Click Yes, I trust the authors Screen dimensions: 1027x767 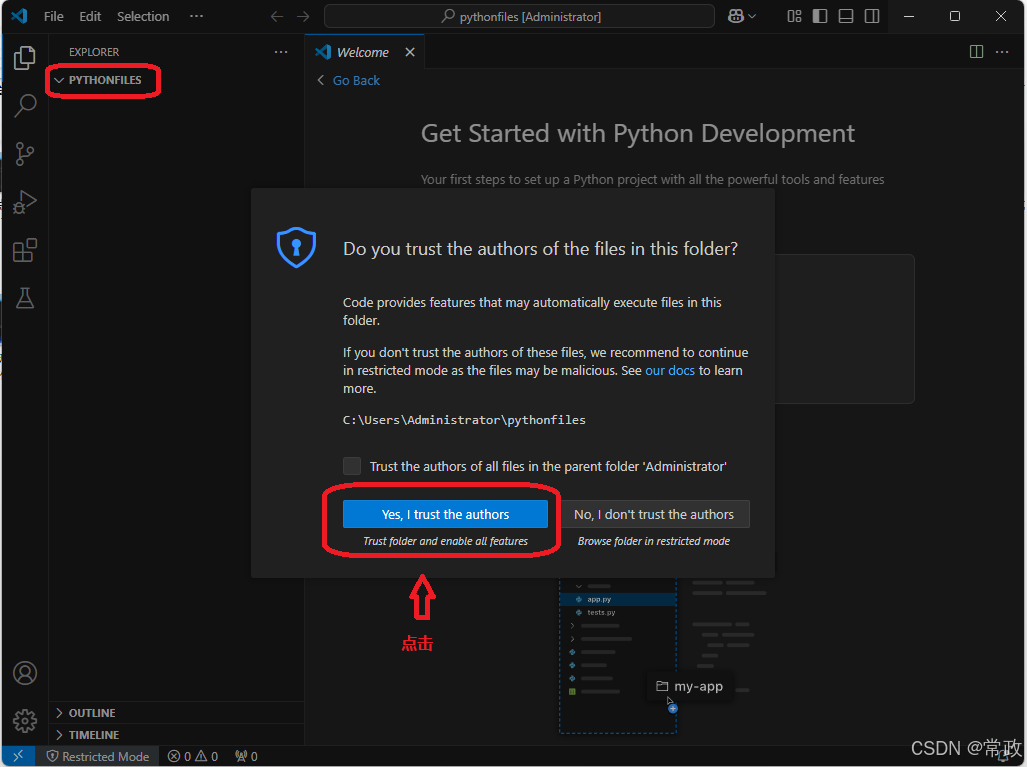(445, 514)
